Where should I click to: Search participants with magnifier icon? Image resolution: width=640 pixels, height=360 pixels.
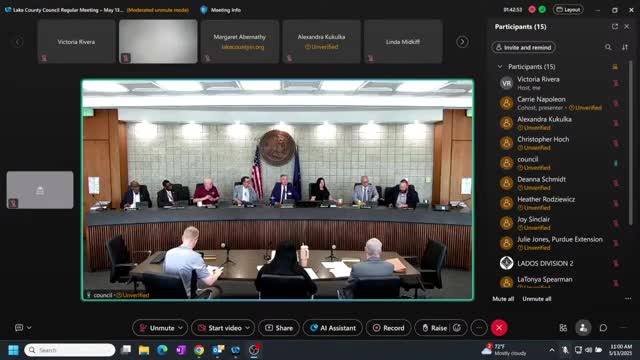608,47
